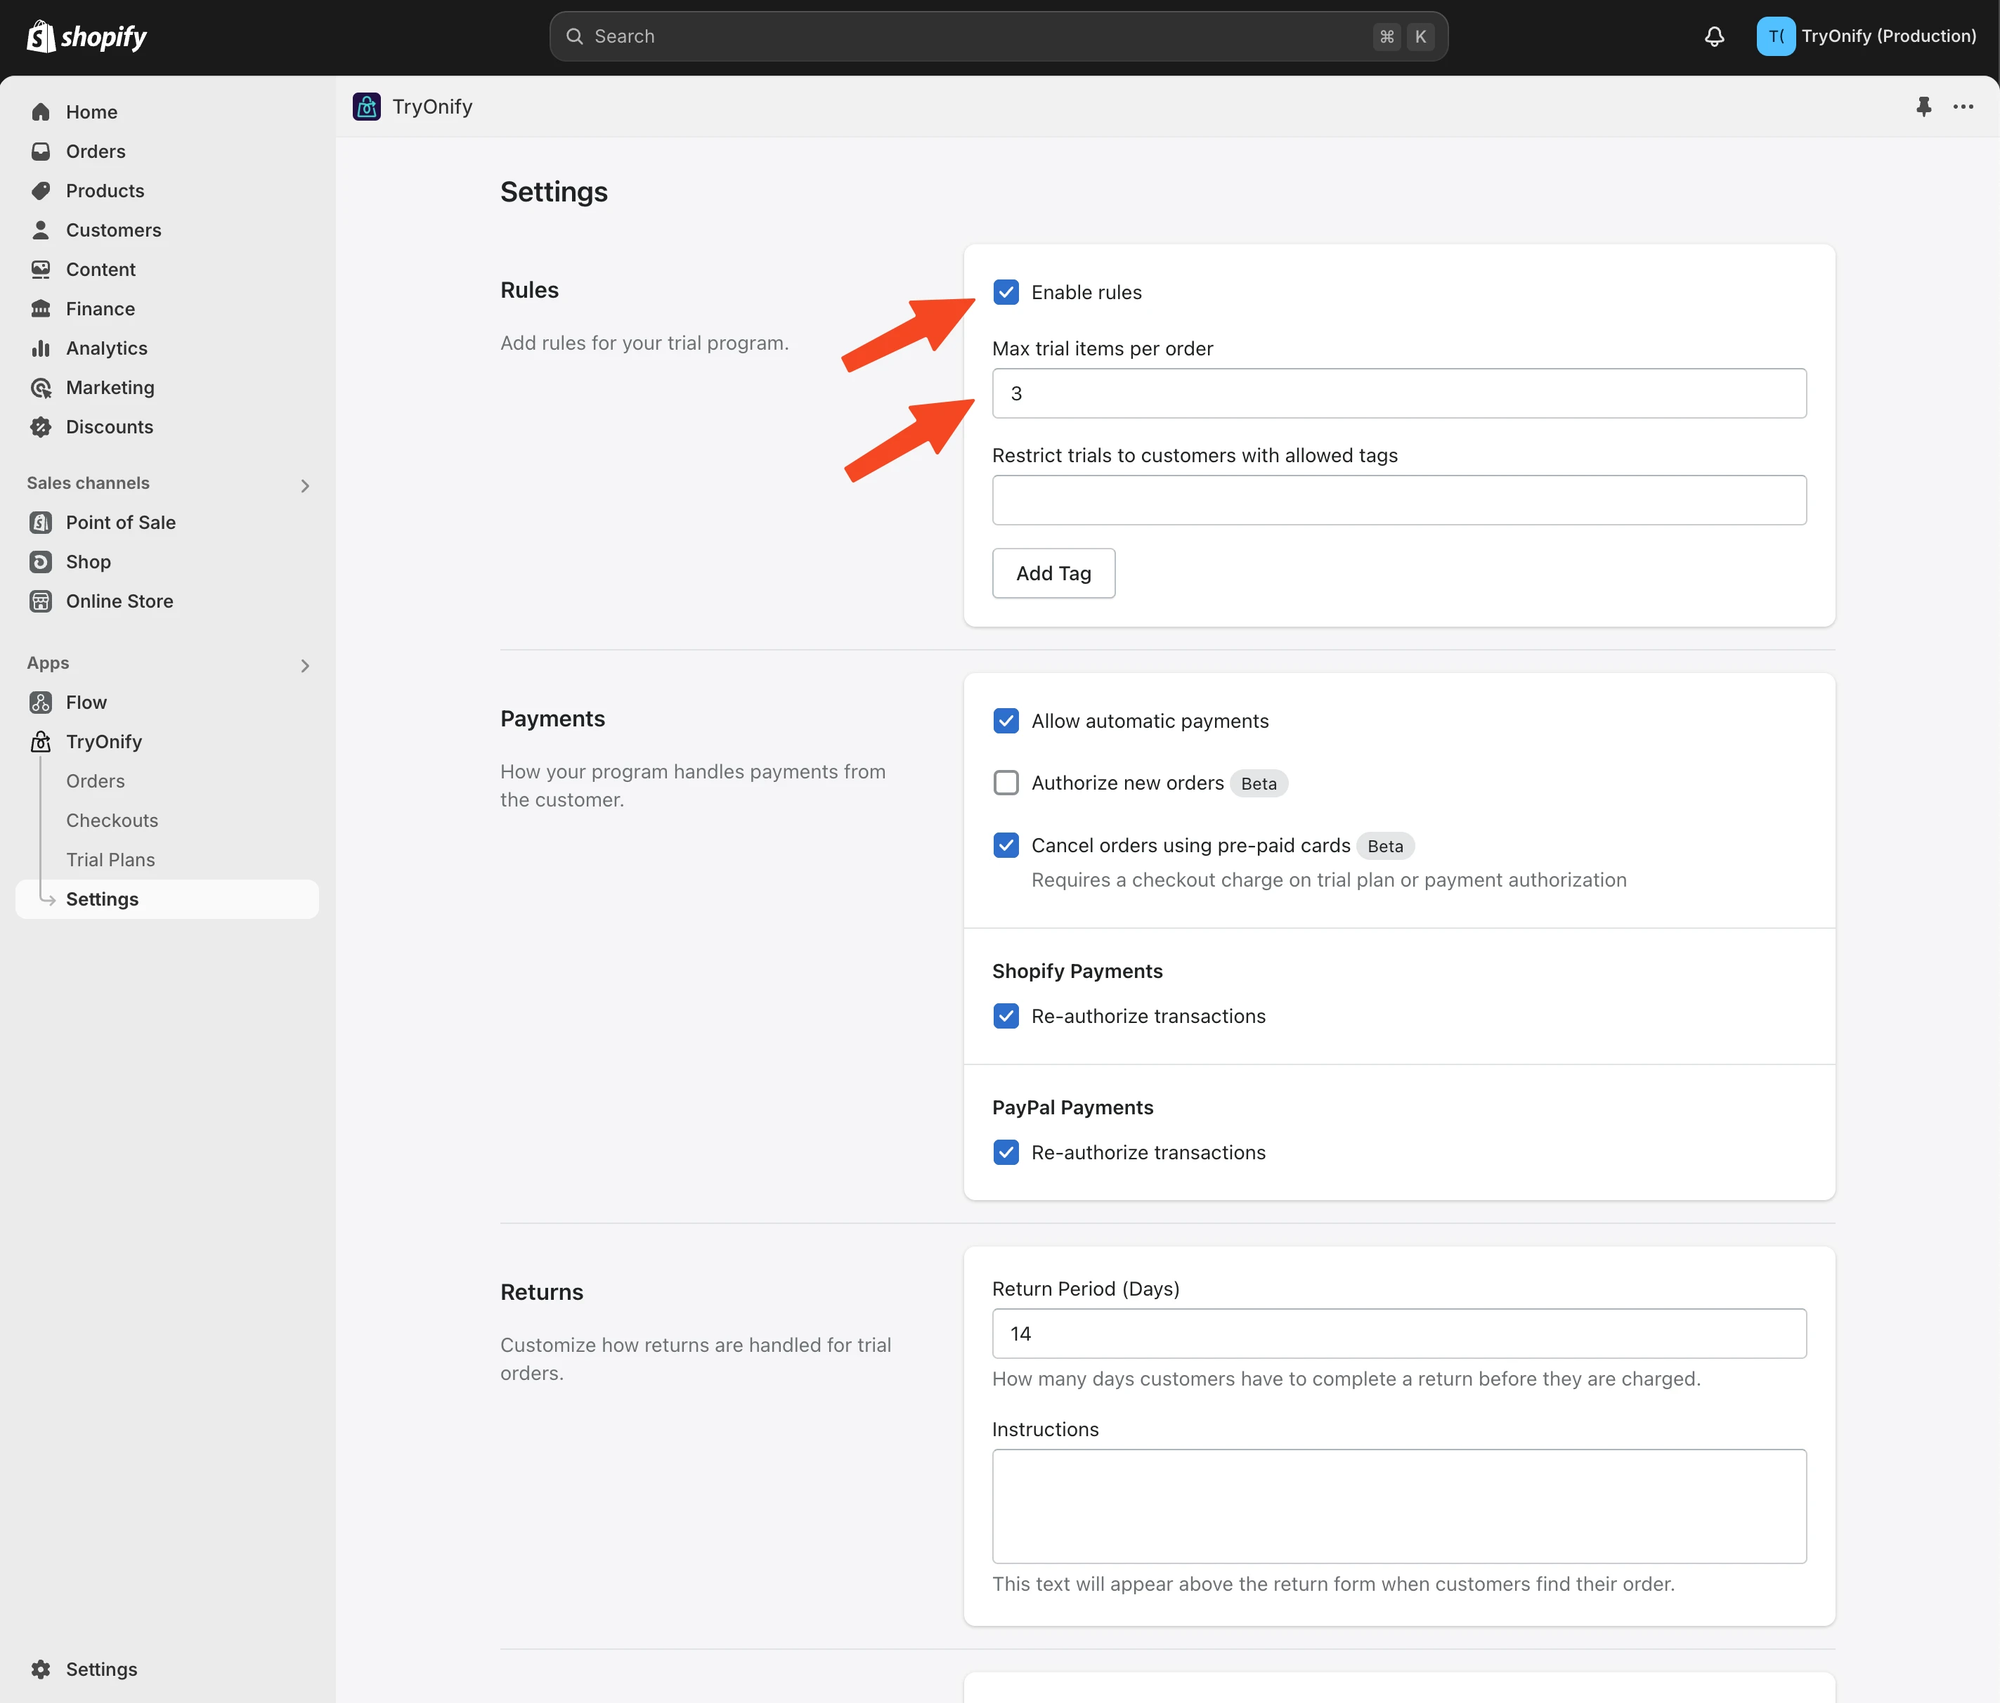
Task: Check Authorize new orders checkbox
Action: 1006,783
